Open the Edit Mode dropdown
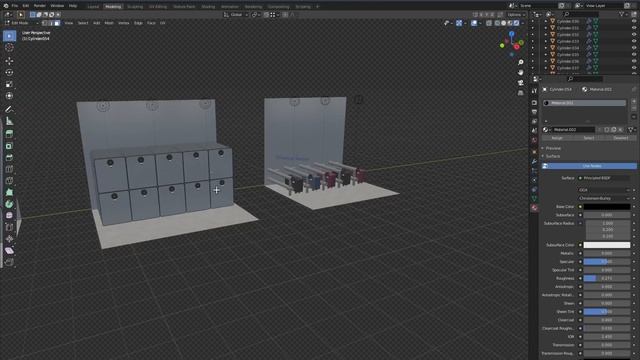640x360 pixels. pos(21,23)
